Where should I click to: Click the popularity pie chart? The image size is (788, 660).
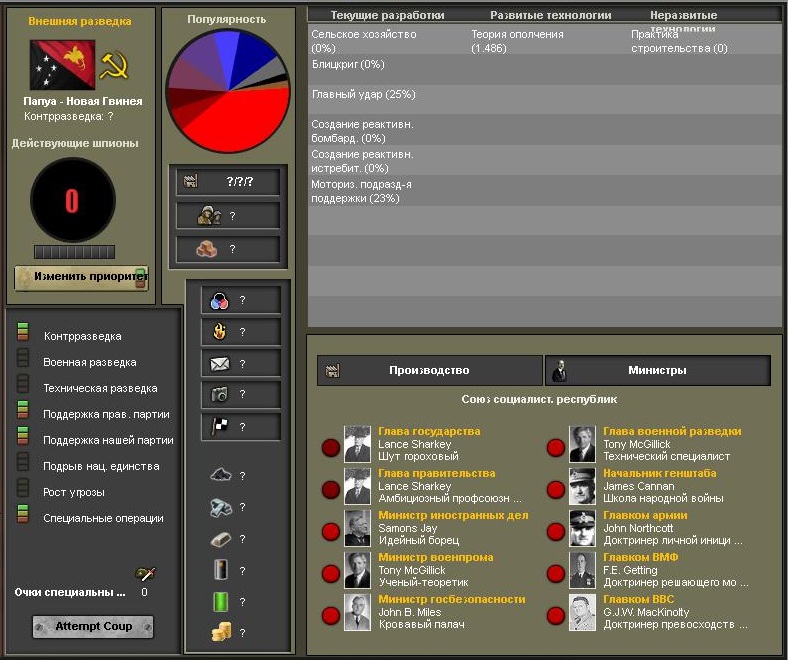point(228,90)
